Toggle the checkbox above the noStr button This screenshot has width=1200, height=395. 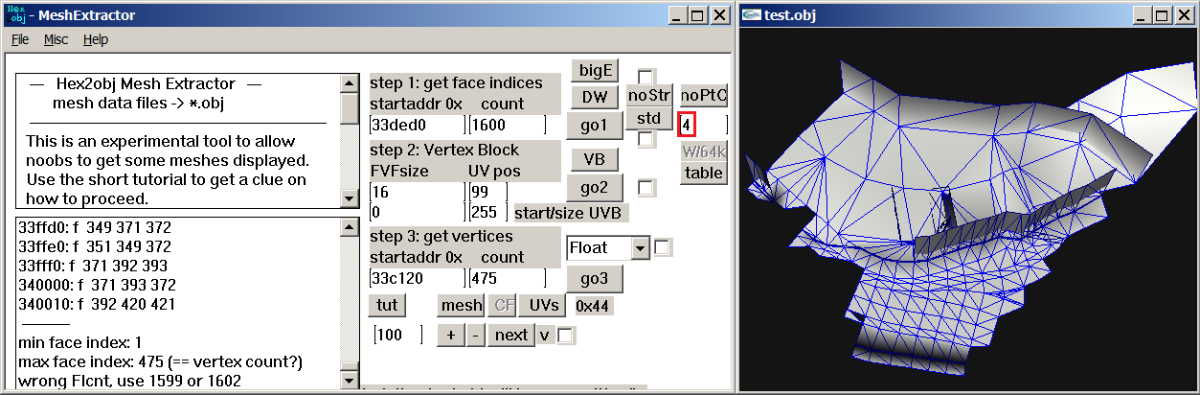click(646, 76)
